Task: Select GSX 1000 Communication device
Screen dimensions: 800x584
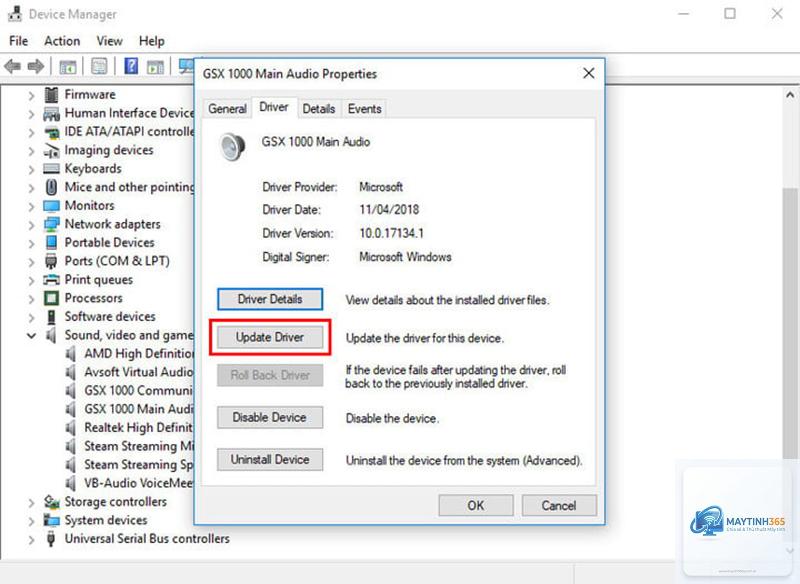Action: pos(138,390)
